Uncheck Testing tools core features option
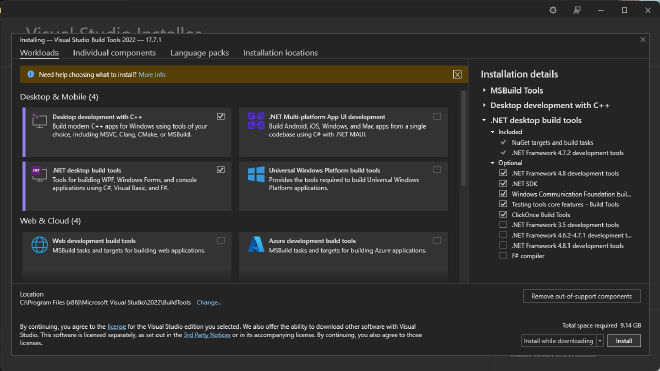Image resolution: width=660 pixels, height=371 pixels. [503, 204]
